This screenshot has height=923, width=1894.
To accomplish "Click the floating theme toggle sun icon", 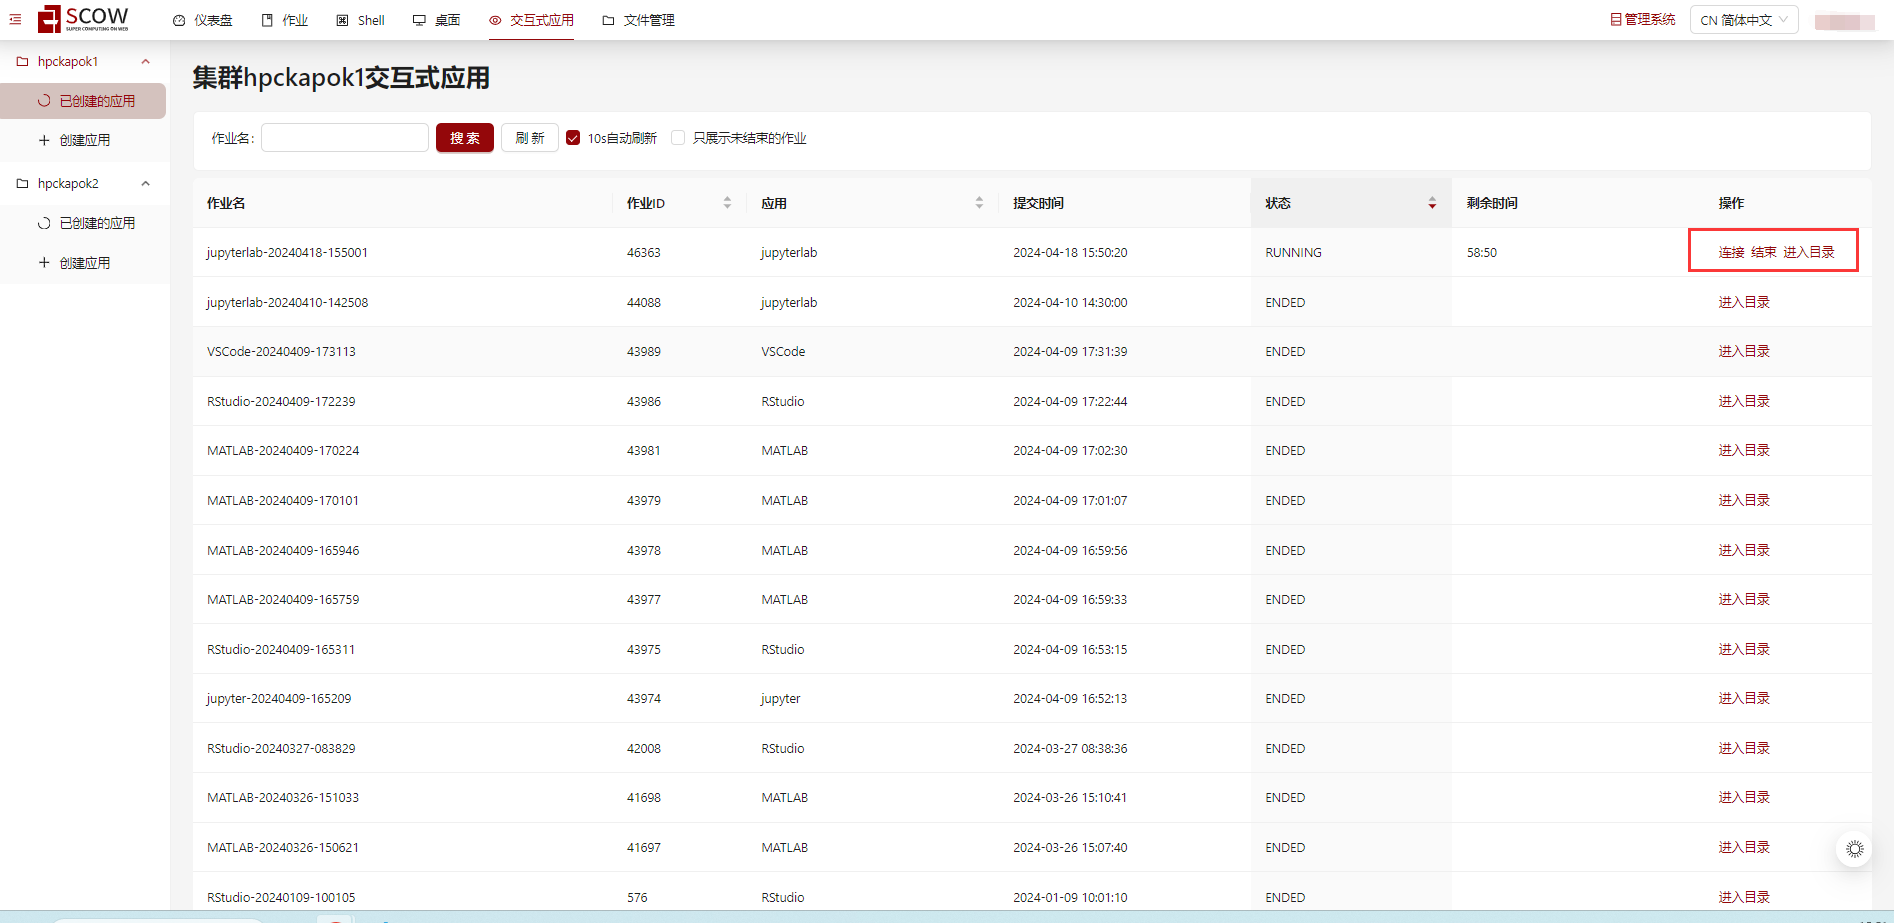I will tap(1854, 849).
